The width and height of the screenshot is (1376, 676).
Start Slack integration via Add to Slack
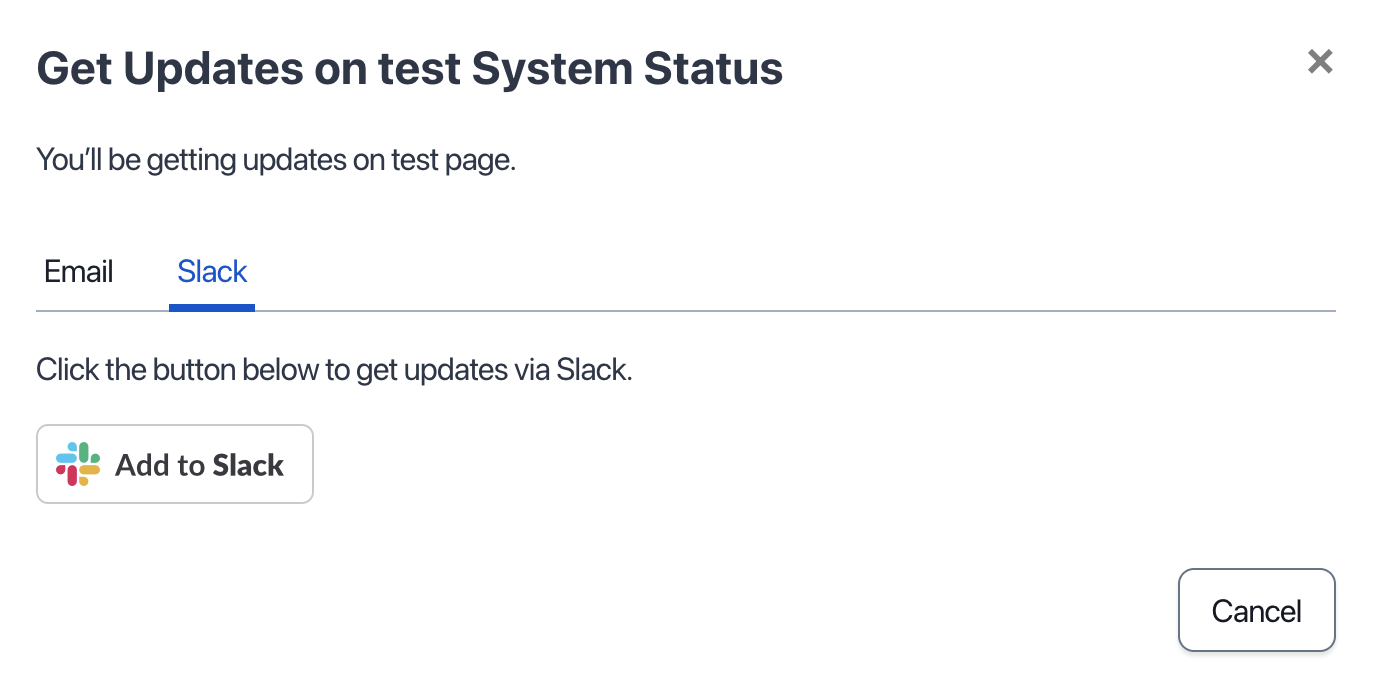click(x=175, y=464)
